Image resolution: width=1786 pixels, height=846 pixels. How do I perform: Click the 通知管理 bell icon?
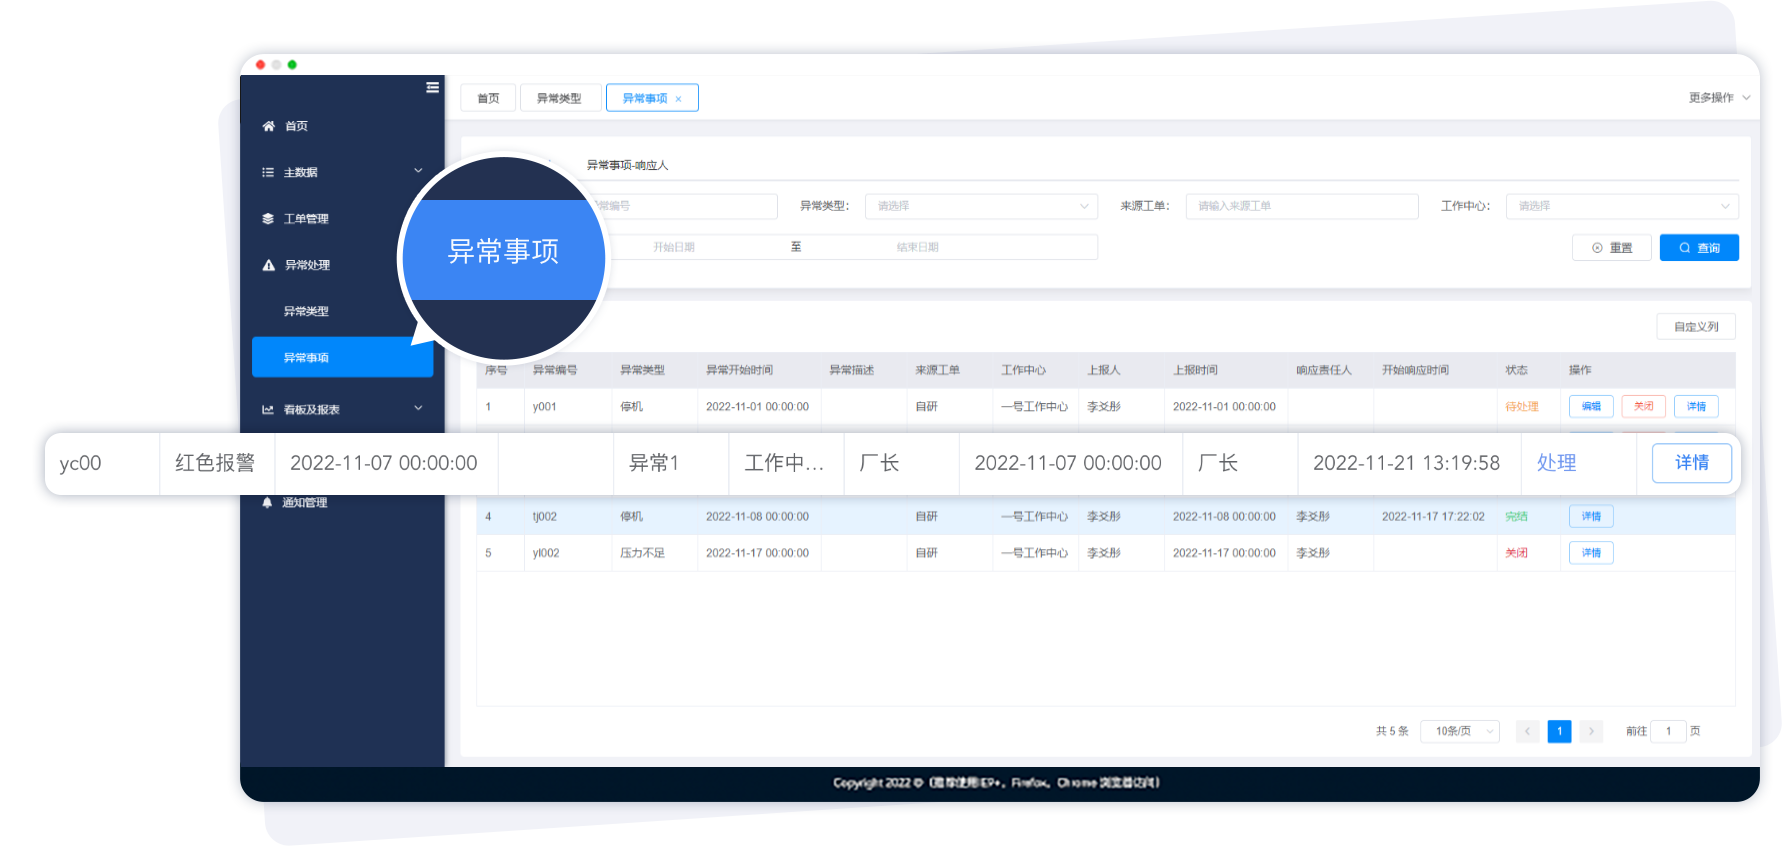coord(267,502)
